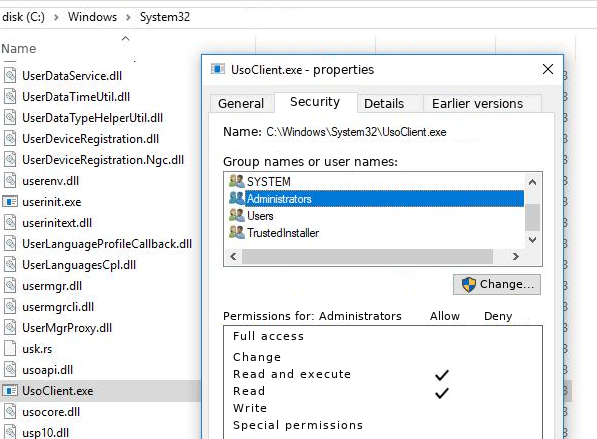Click the UserLanguageProfileCallback.dll file icon
Screen dimensions: 597x439
(10, 244)
